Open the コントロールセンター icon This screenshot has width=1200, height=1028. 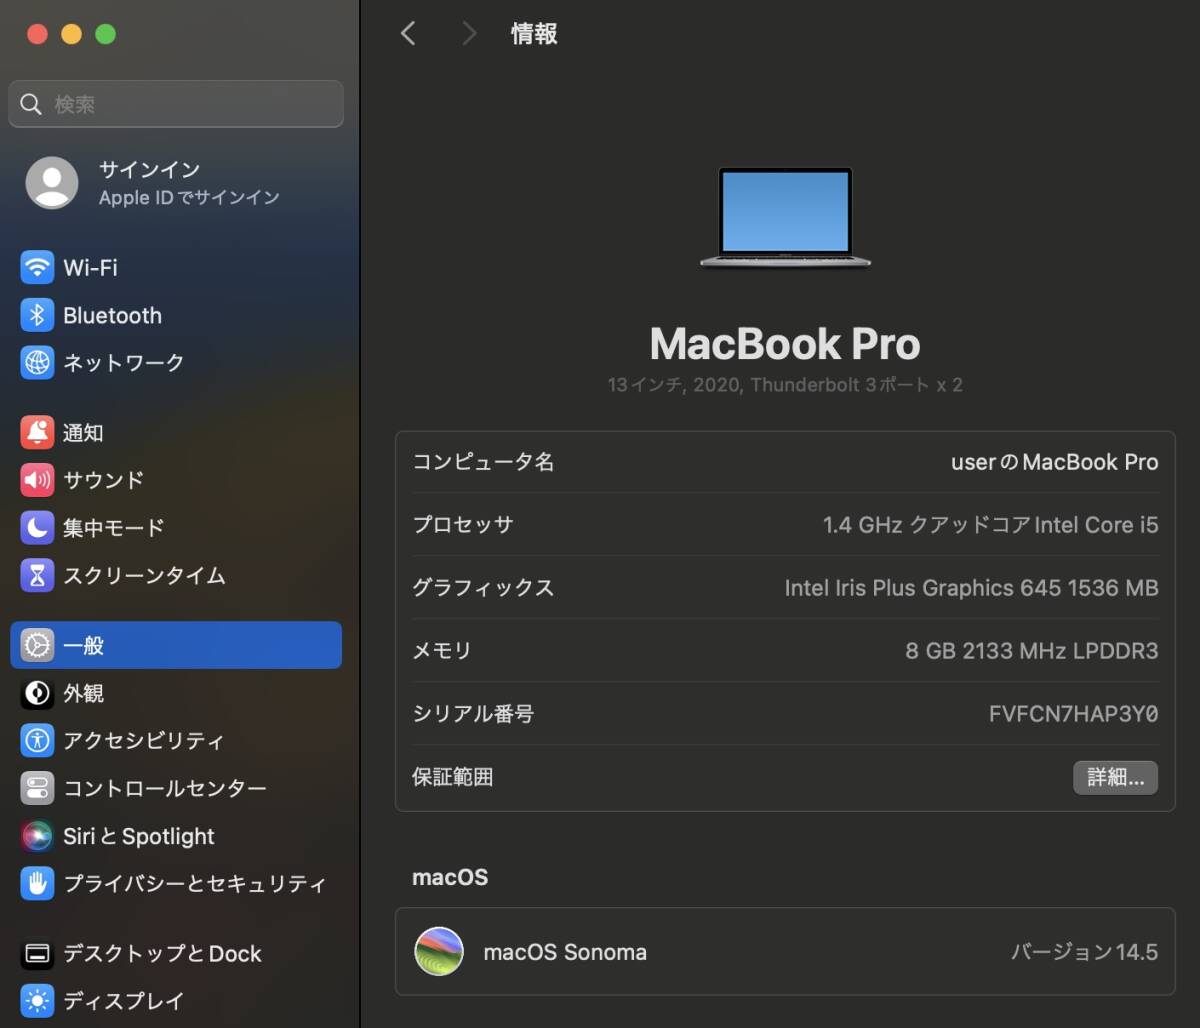coord(37,788)
